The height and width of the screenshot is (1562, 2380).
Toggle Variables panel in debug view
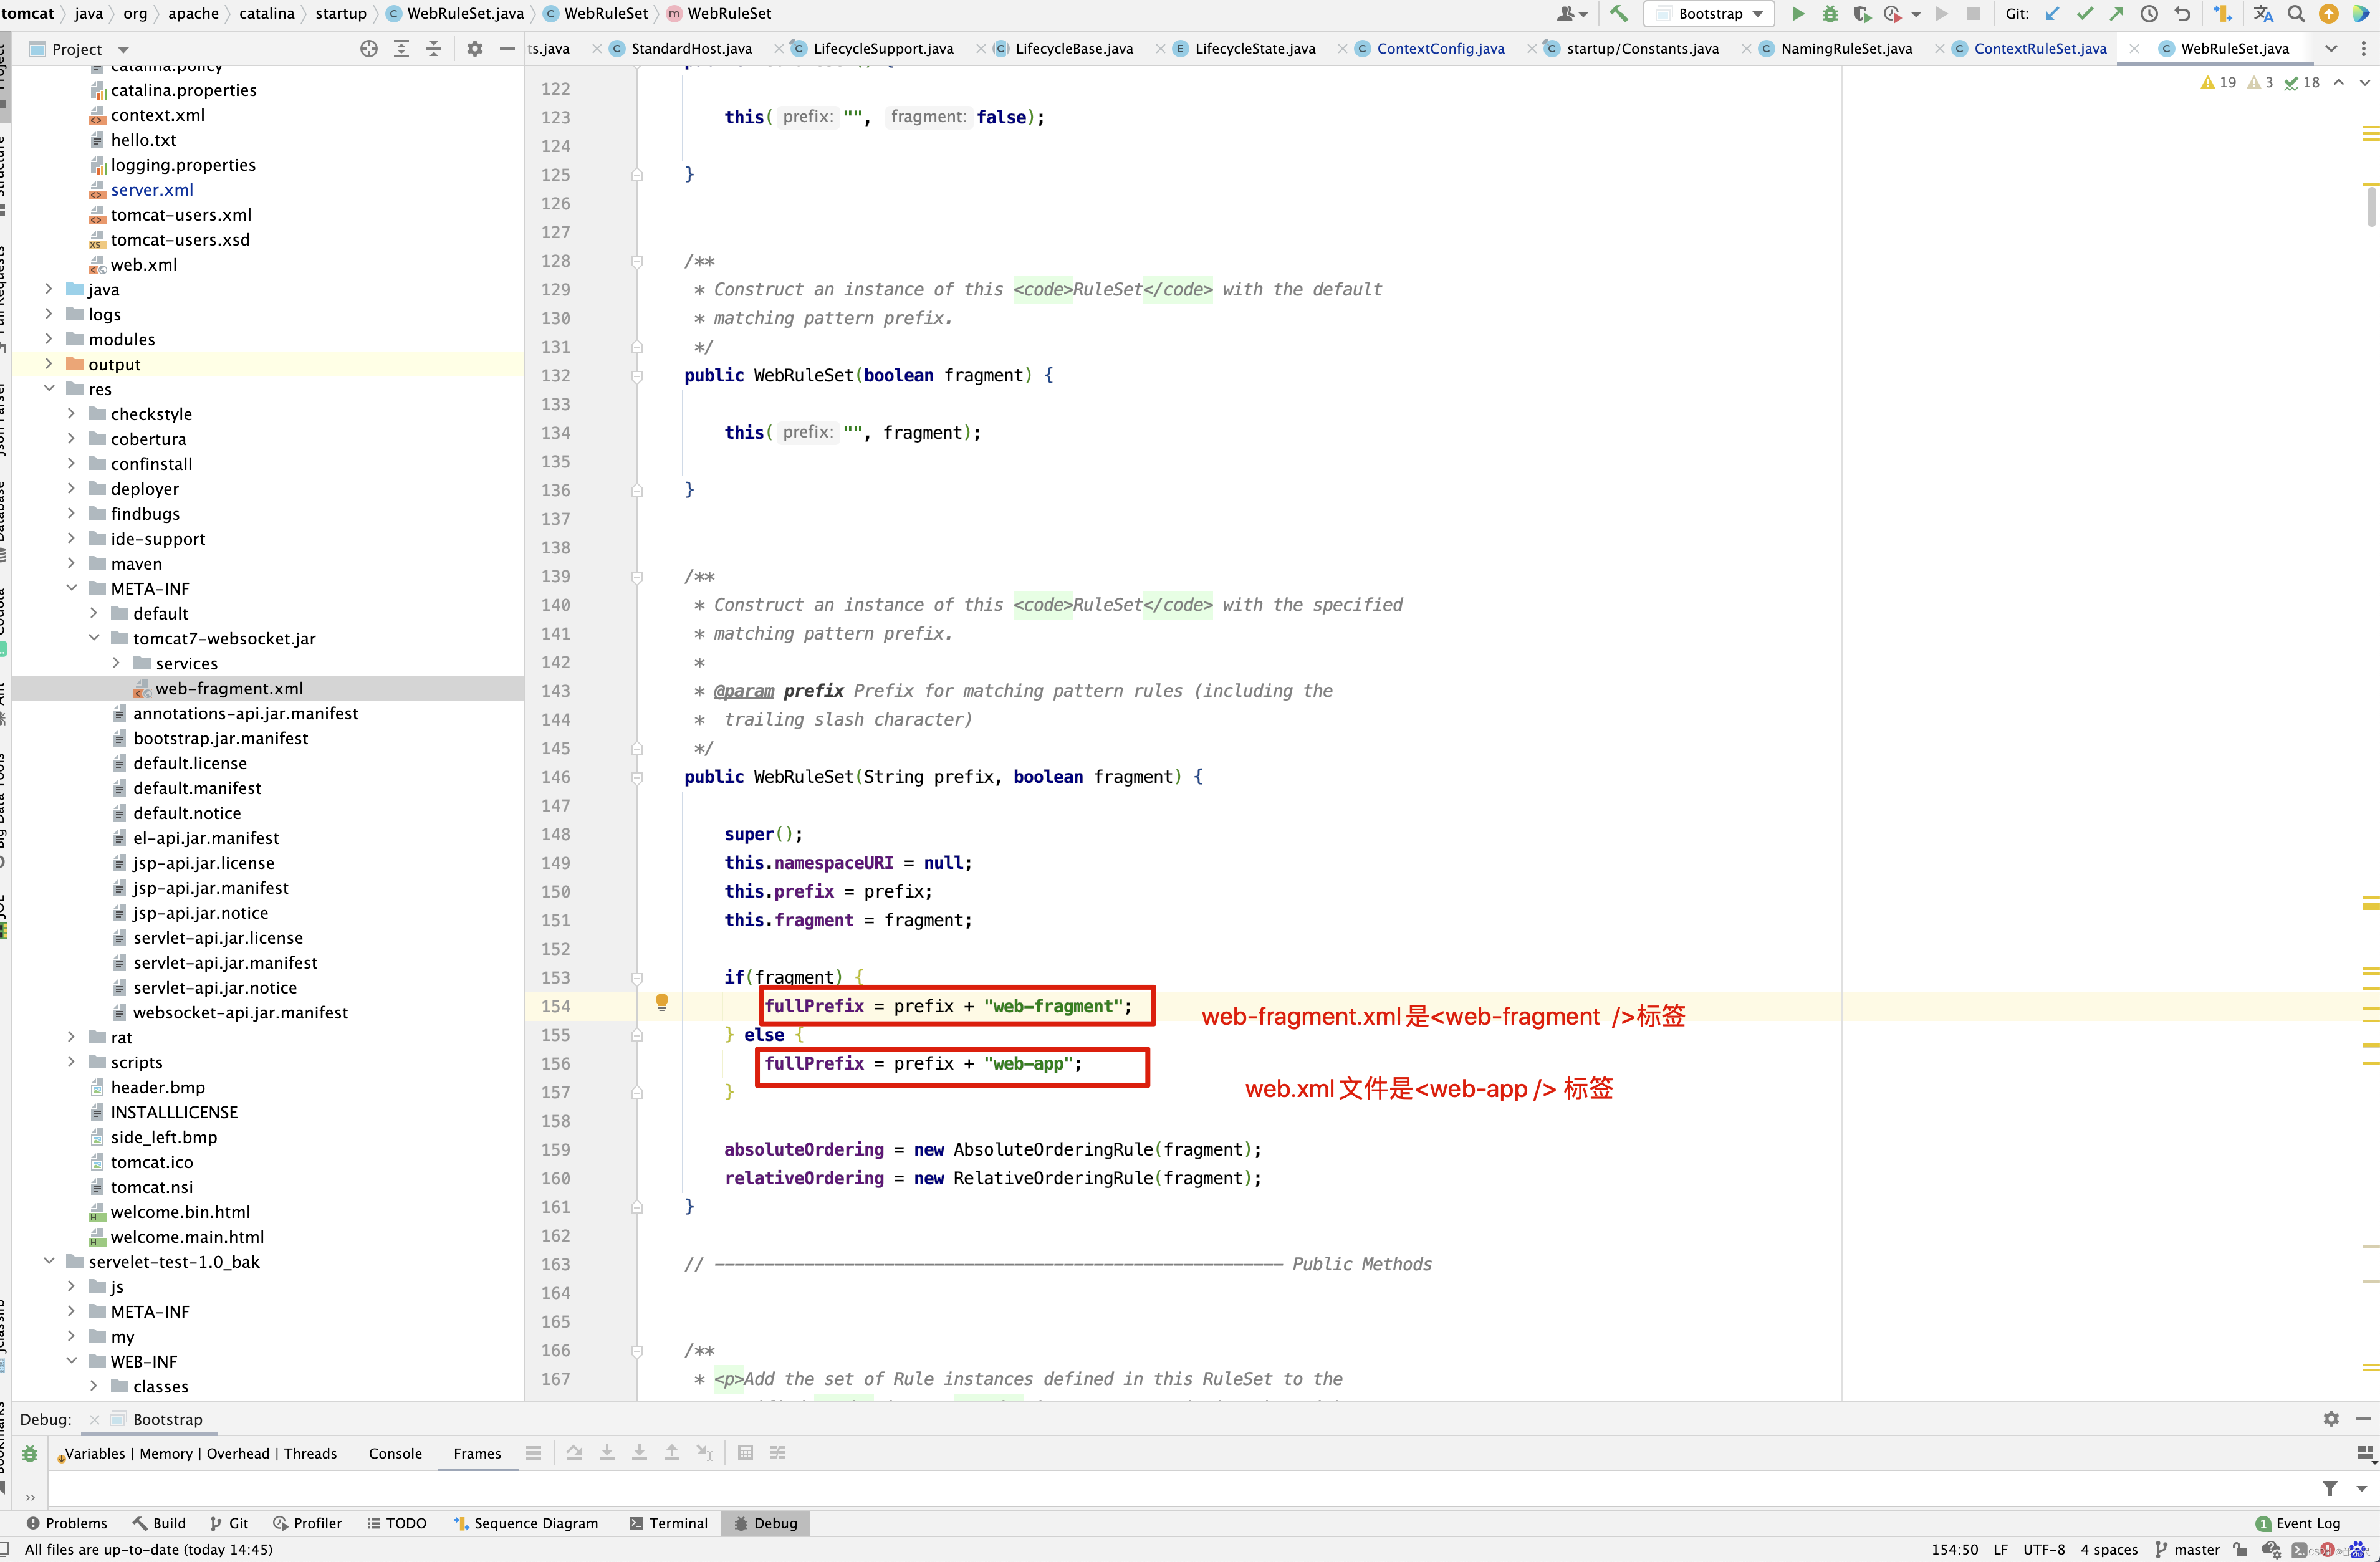click(96, 1452)
